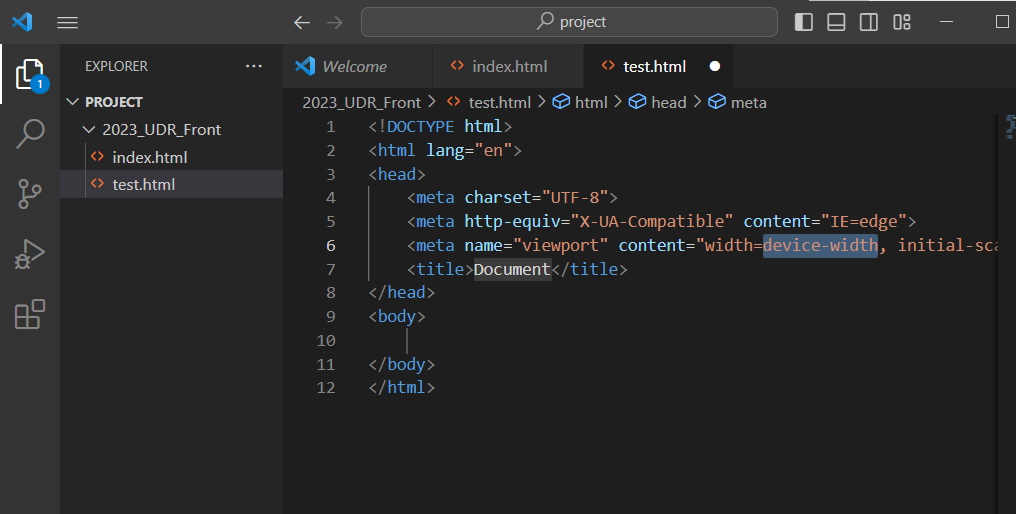This screenshot has width=1016, height=514.
Task: Click the minimap at editor right edge
Action: [x=1010, y=127]
